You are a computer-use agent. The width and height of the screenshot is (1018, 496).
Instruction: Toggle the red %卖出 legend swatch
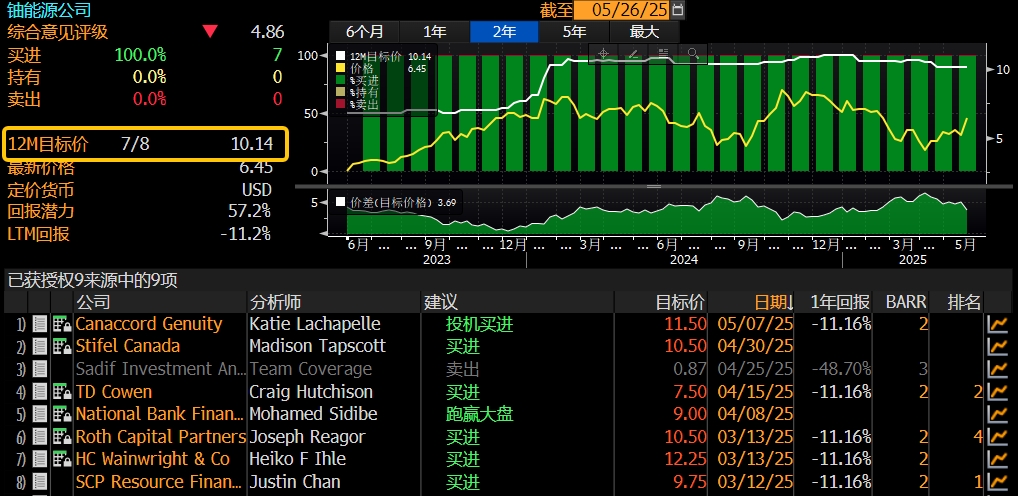point(341,104)
